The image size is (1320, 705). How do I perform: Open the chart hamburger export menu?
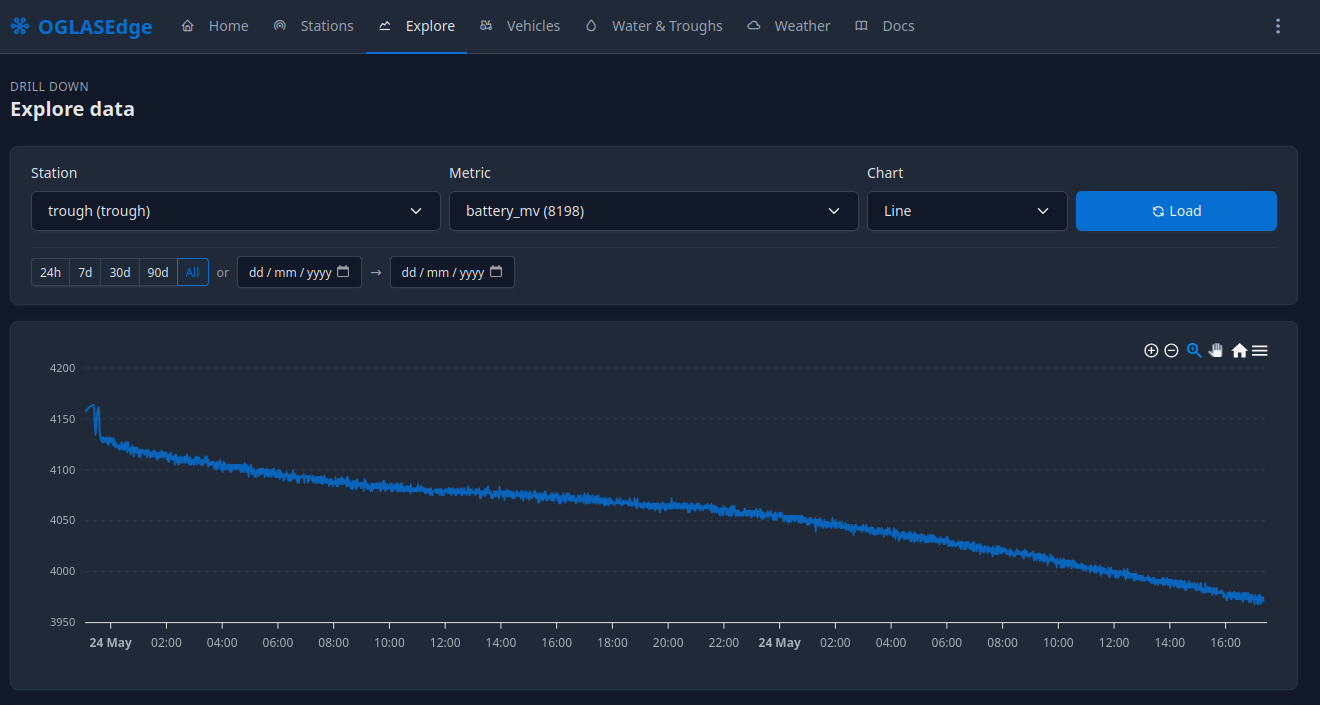1260,350
